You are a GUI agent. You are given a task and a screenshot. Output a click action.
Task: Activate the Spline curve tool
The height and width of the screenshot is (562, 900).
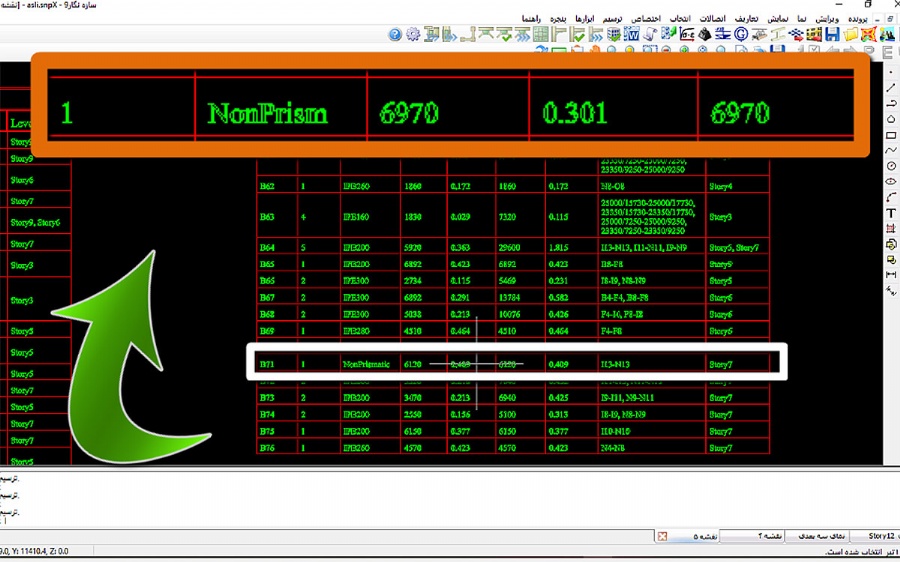click(891, 150)
